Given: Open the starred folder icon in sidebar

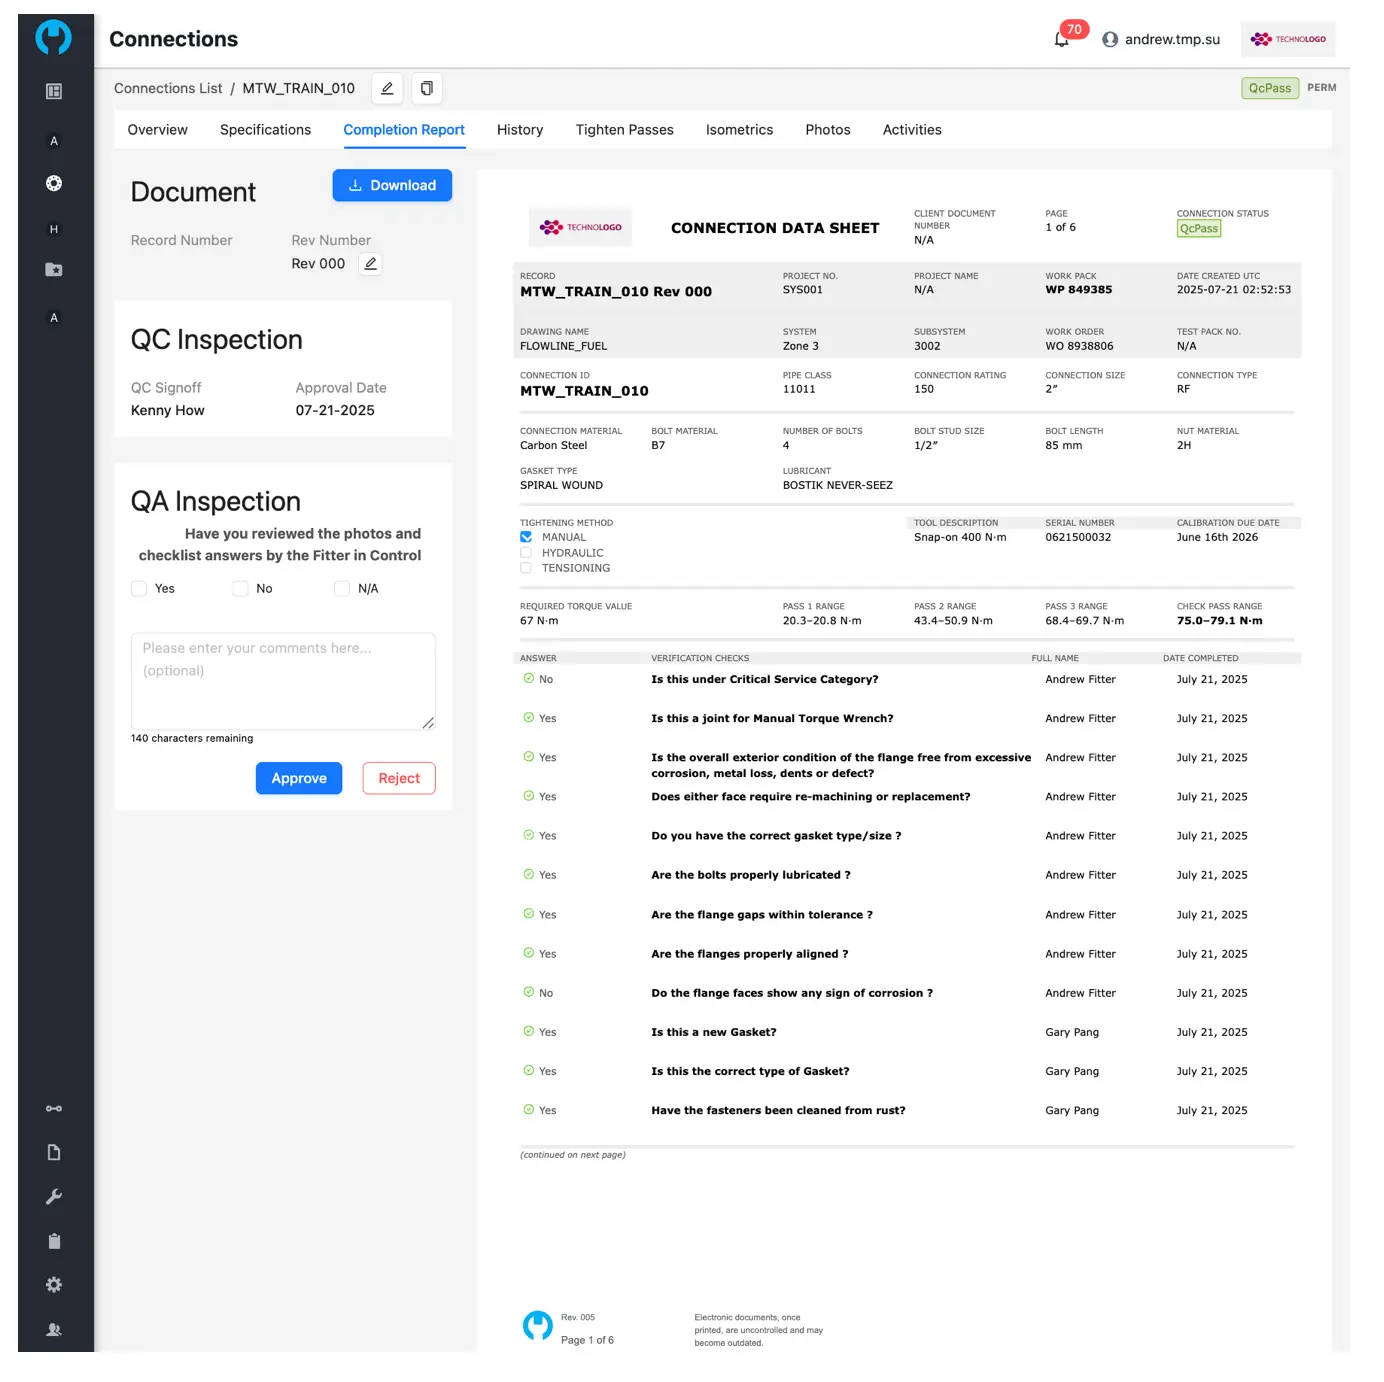Looking at the screenshot, I should pyautogui.click(x=54, y=270).
